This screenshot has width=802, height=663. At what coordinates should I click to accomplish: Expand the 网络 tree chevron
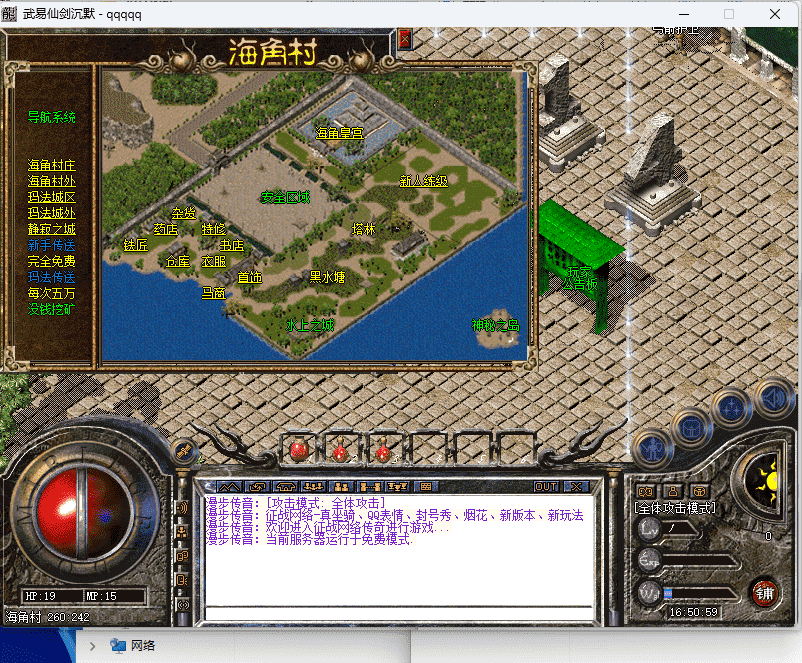(93, 646)
